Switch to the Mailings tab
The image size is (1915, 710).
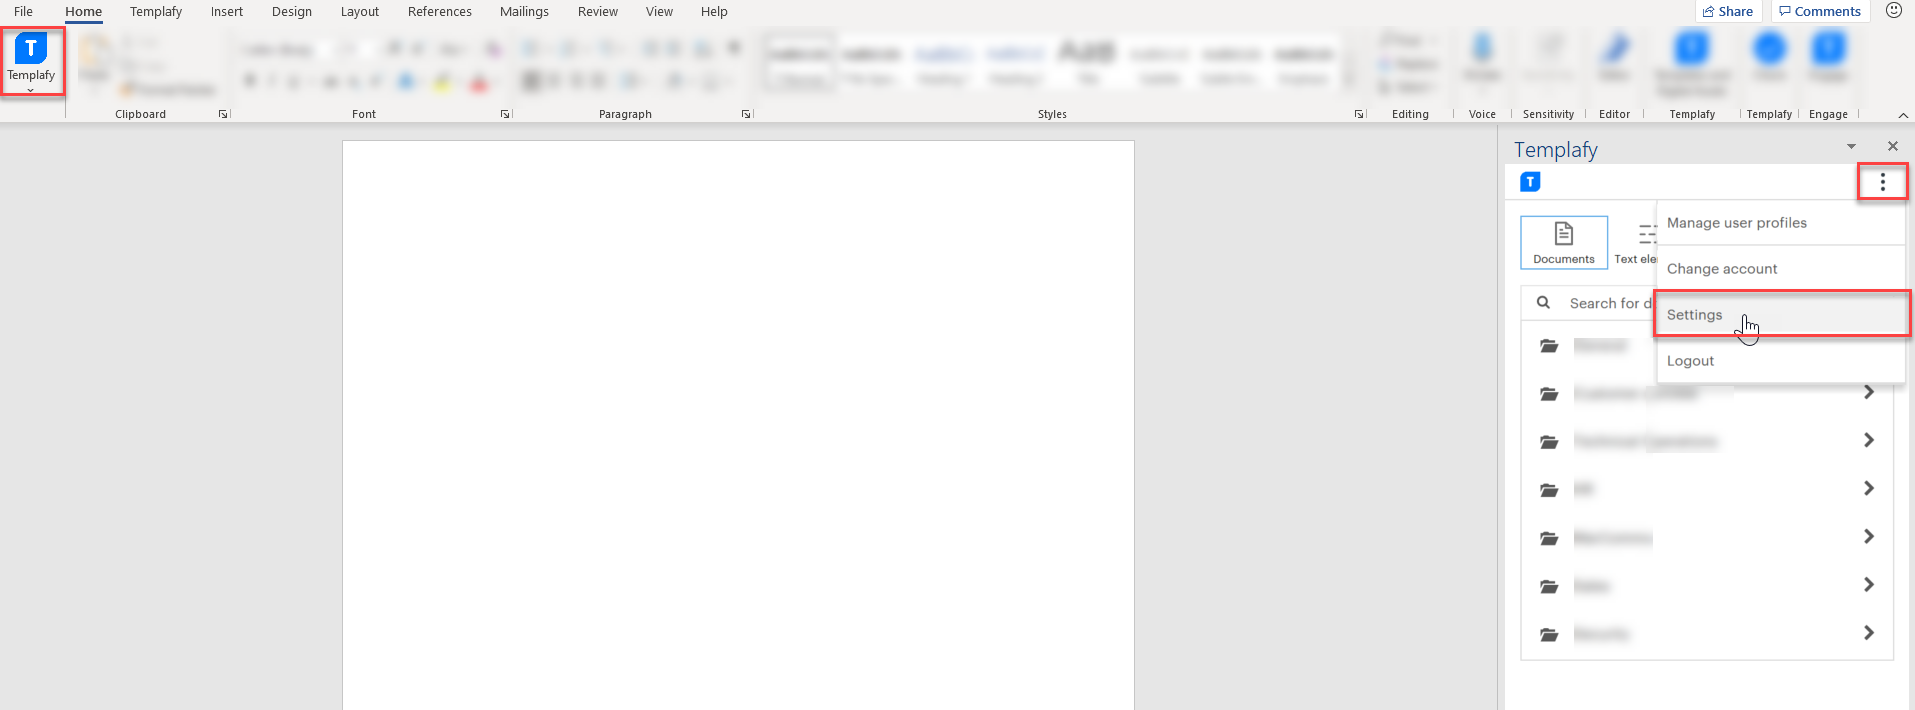(524, 12)
